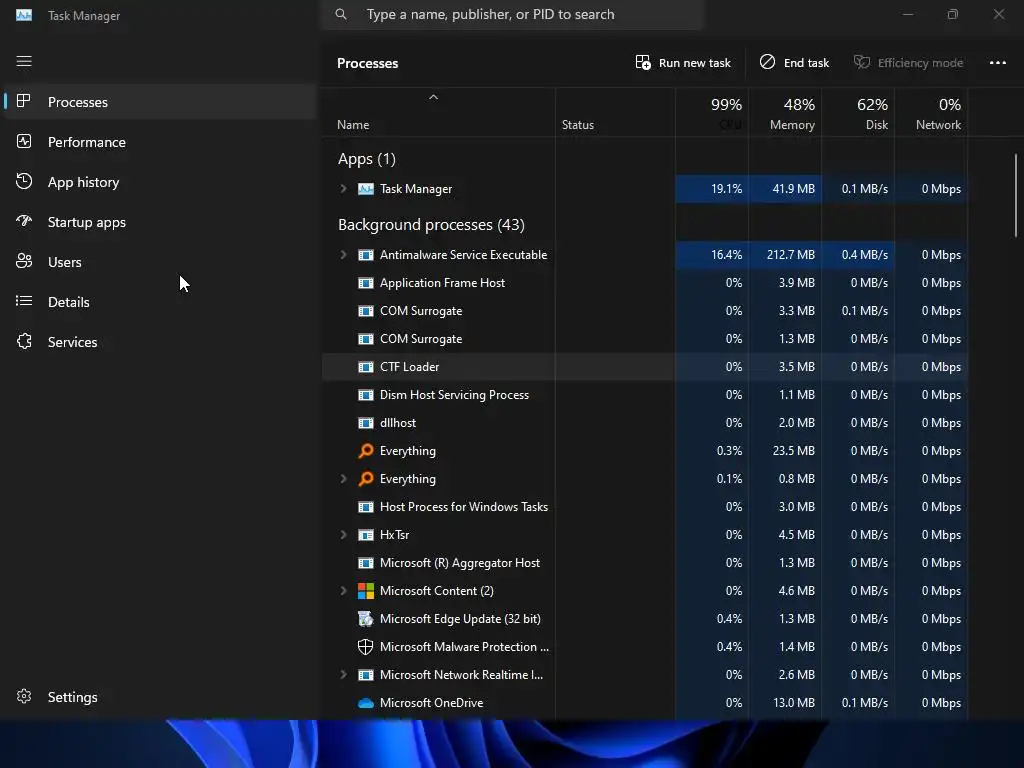Click the Antimalware Service Executable icon
Screen dimensions: 1024x768
(x=366, y=255)
